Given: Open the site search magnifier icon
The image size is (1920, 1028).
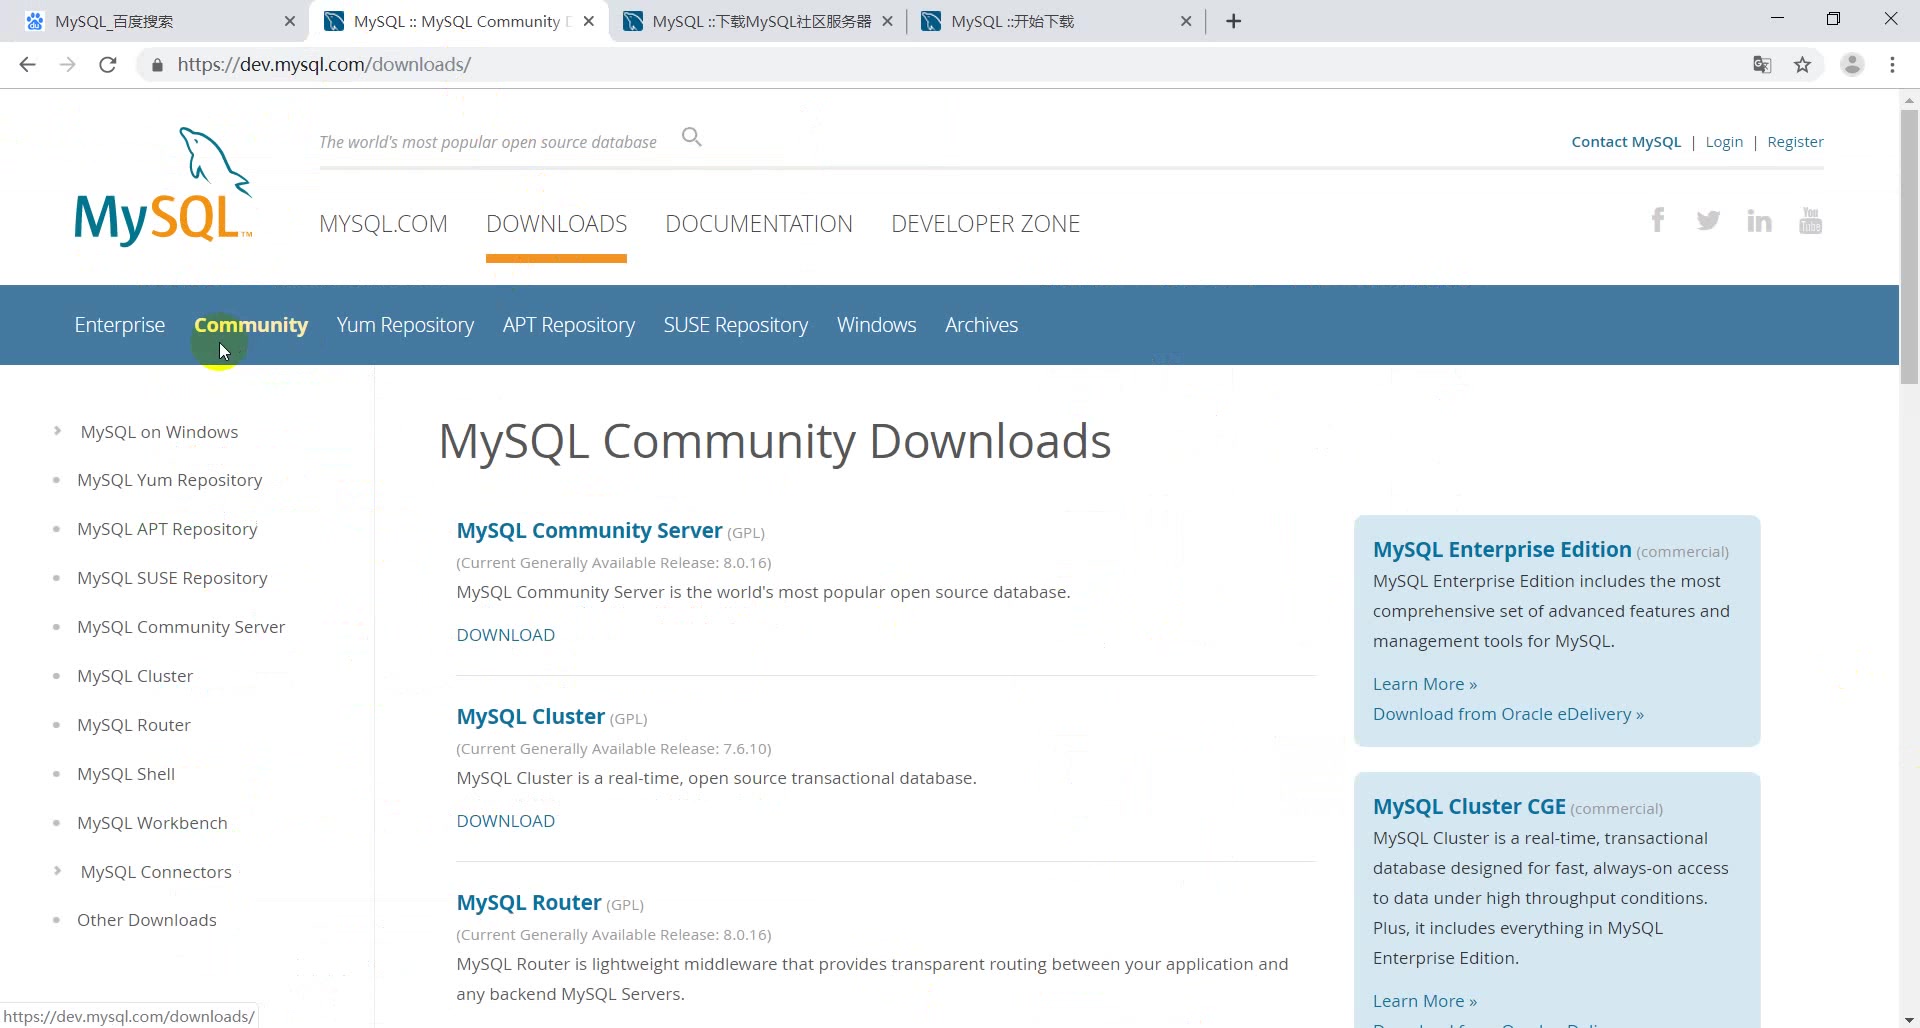Looking at the screenshot, I should tap(692, 137).
